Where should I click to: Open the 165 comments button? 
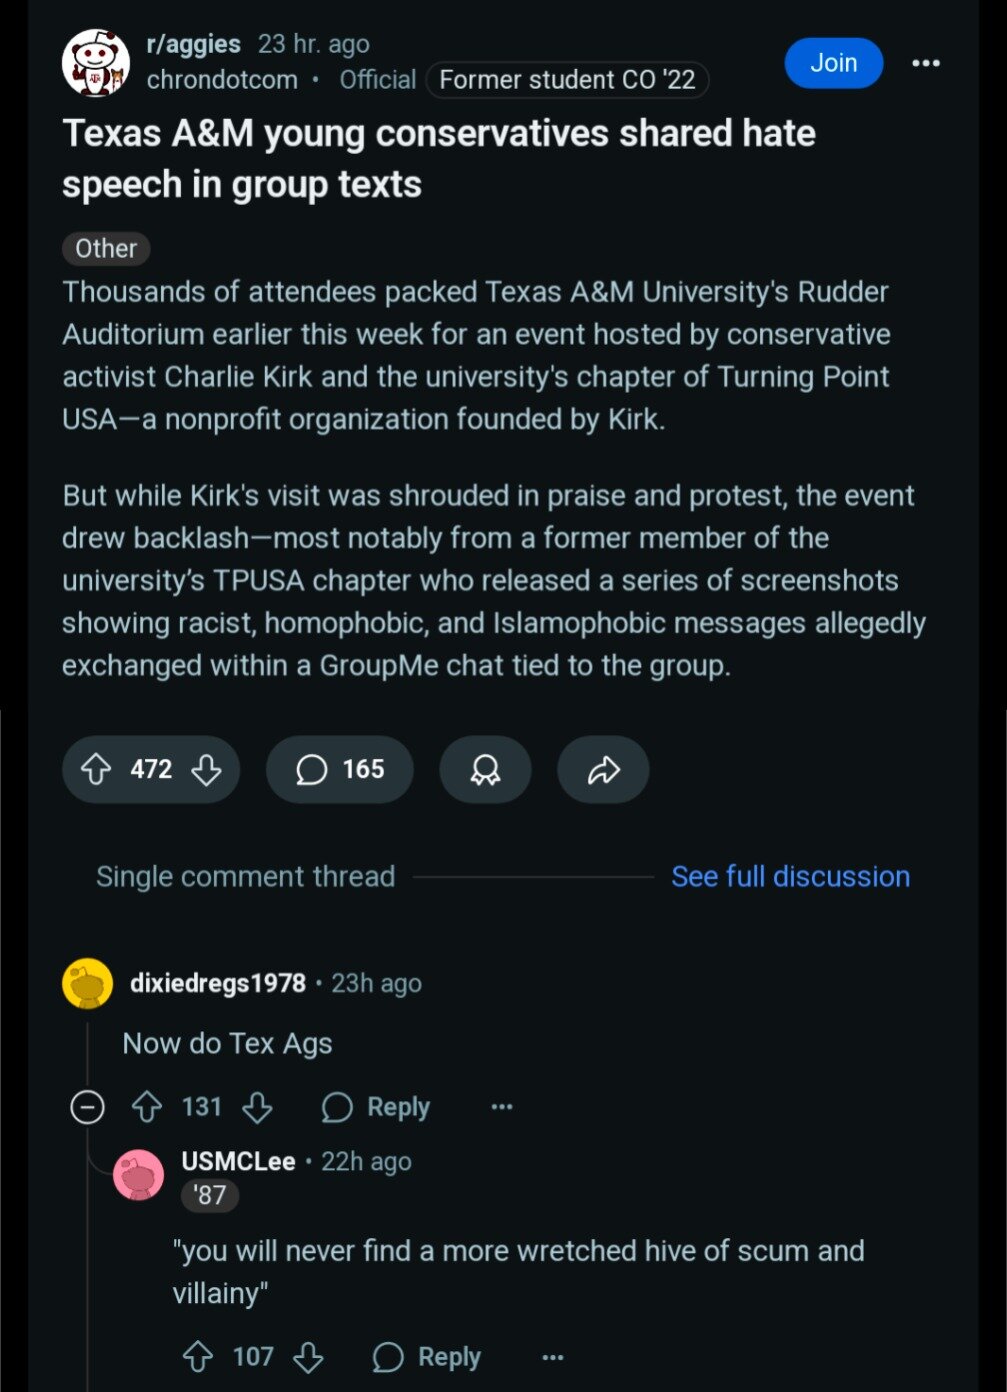(340, 769)
